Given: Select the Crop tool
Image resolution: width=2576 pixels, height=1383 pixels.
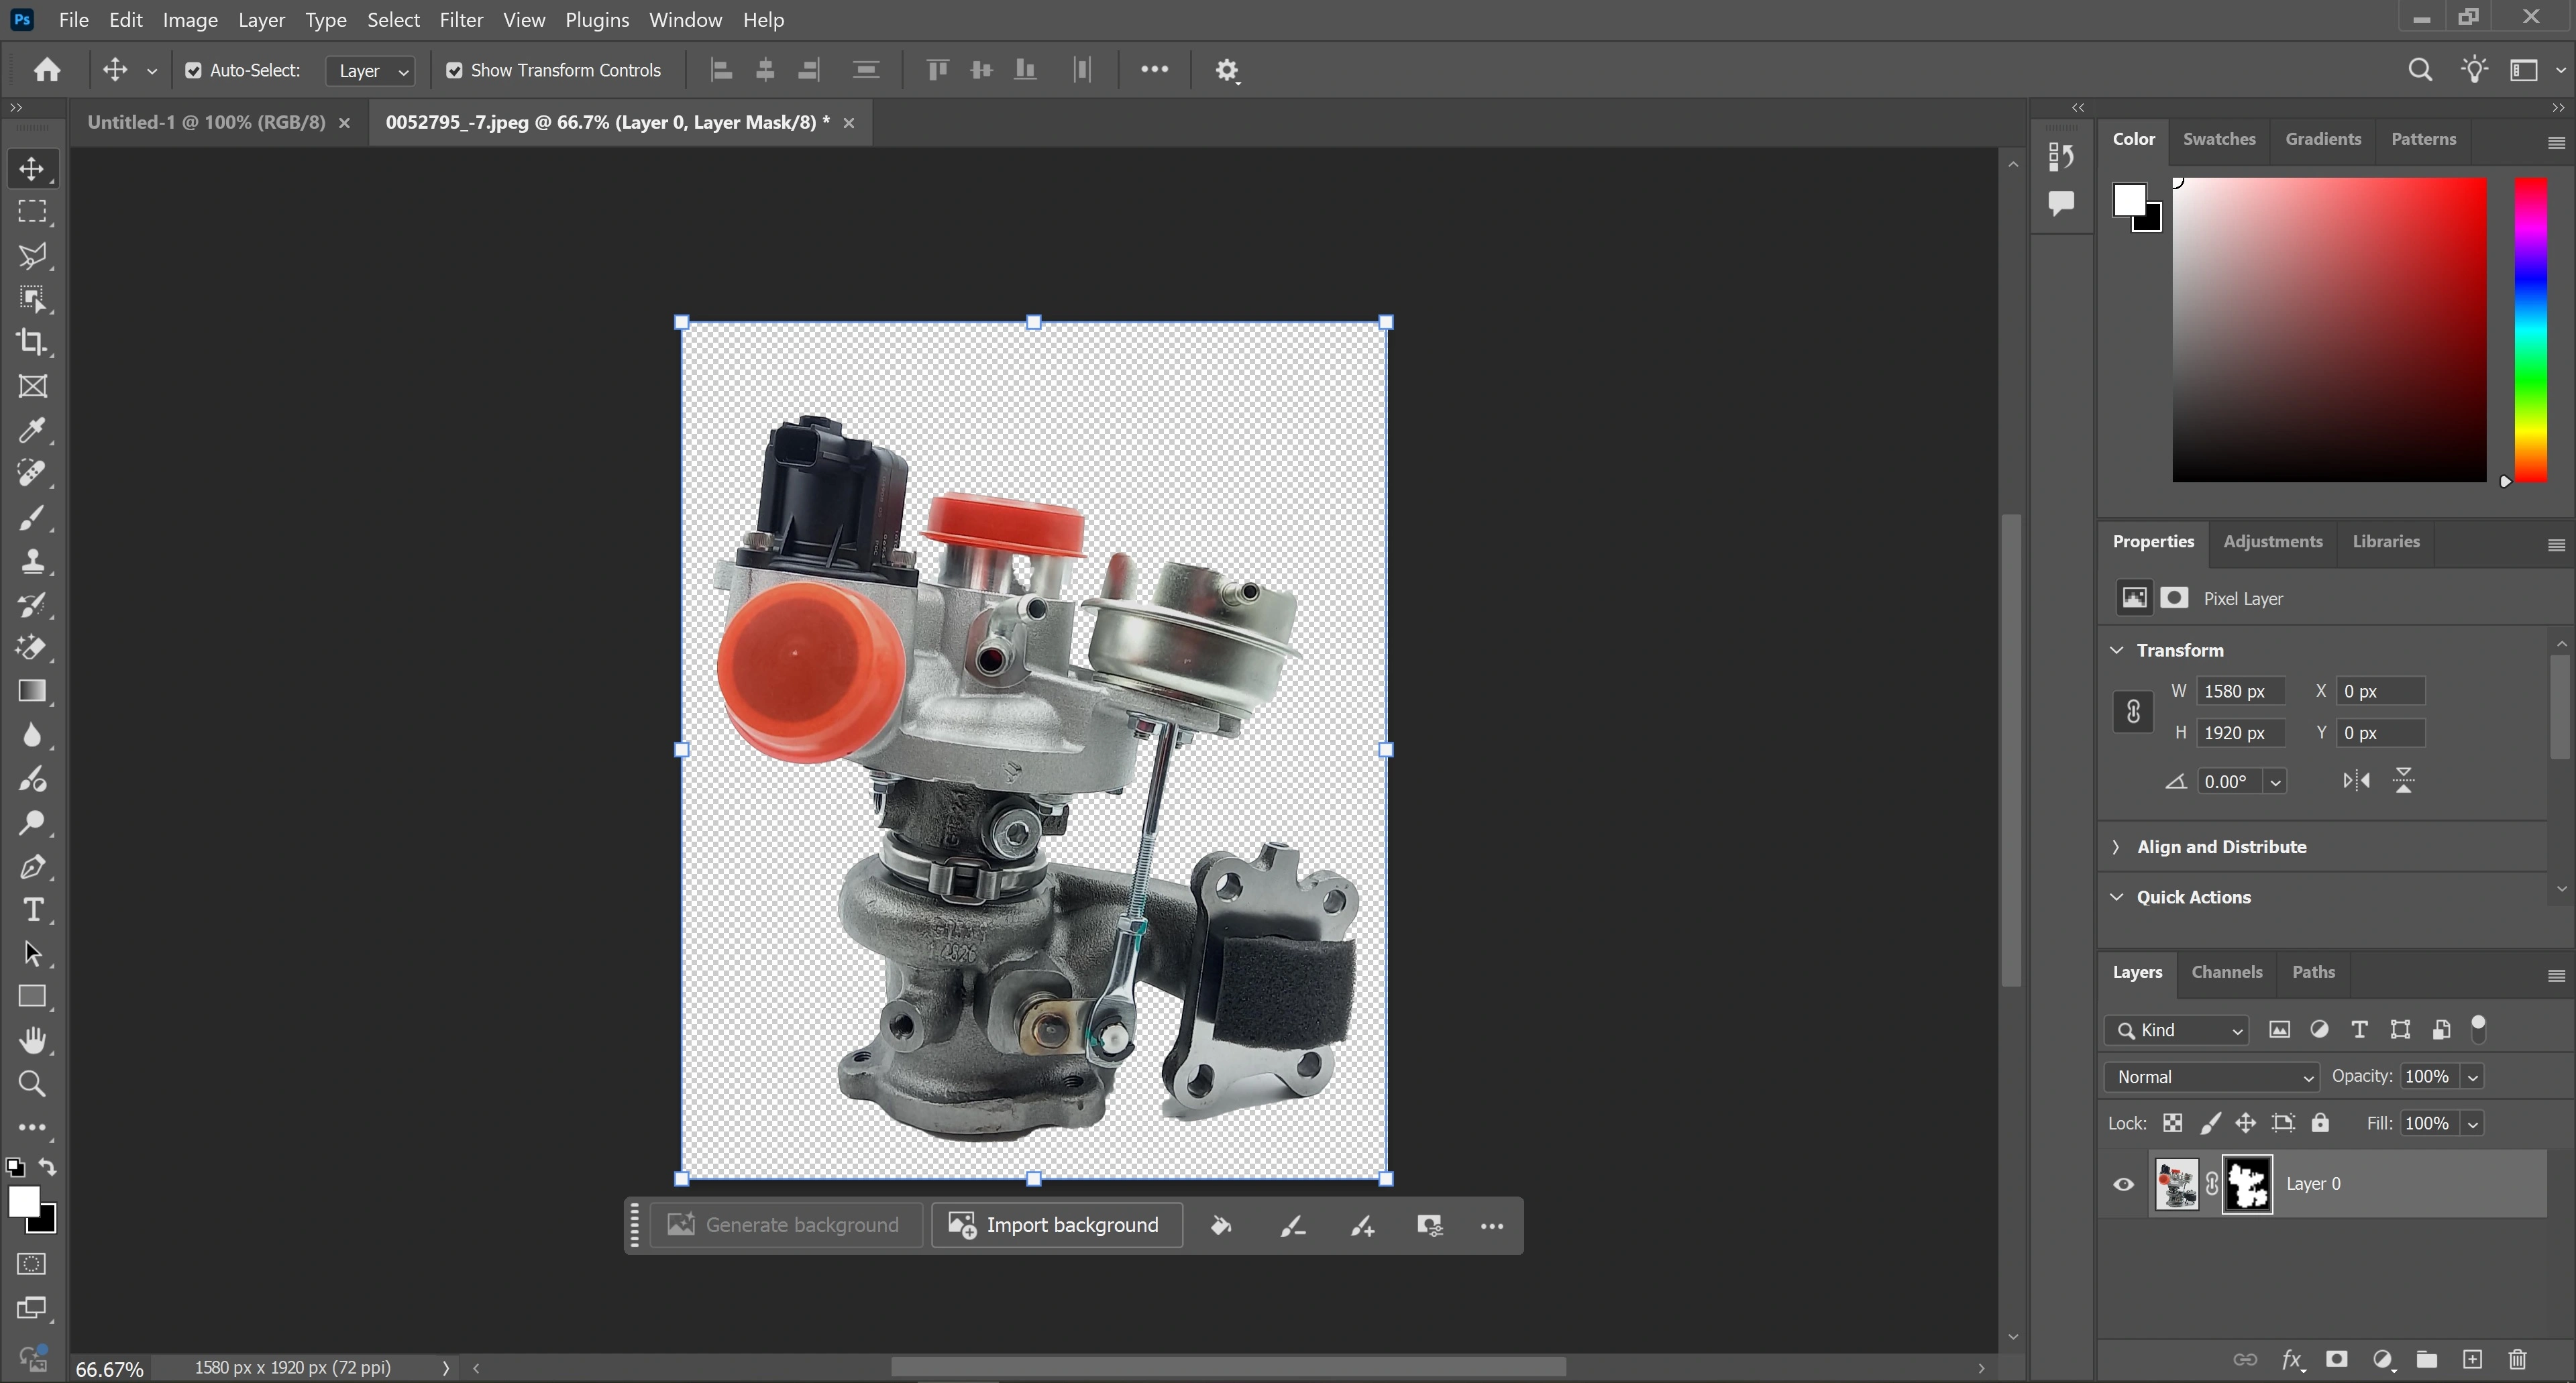Looking at the screenshot, I should (x=32, y=343).
